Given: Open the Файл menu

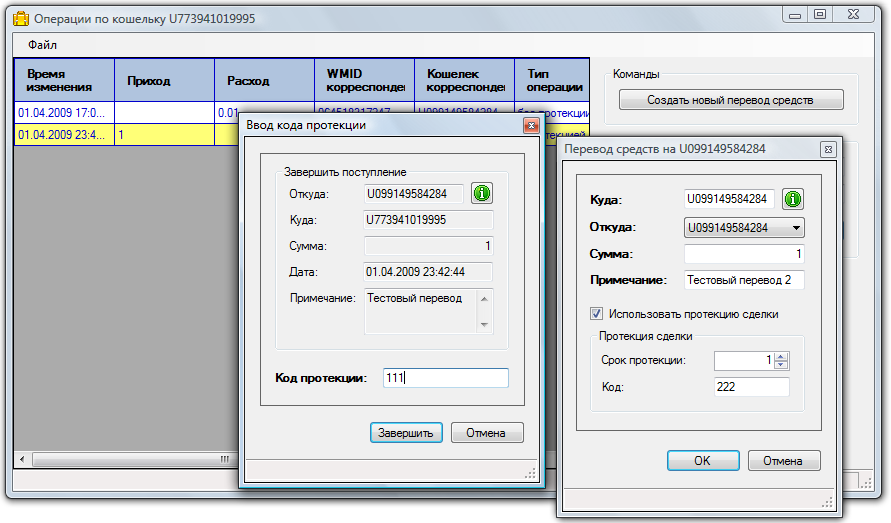Looking at the screenshot, I should [43, 45].
